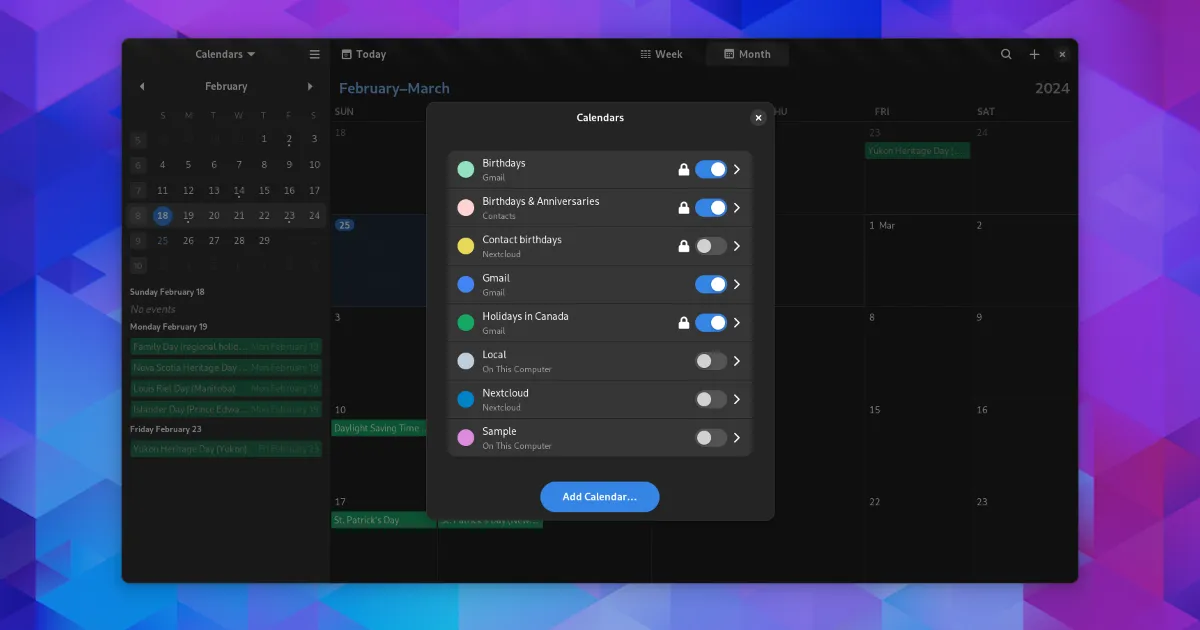This screenshot has width=1200, height=630.
Task: Click lock icon on Birthdays calendar row
Action: pyautogui.click(x=684, y=170)
